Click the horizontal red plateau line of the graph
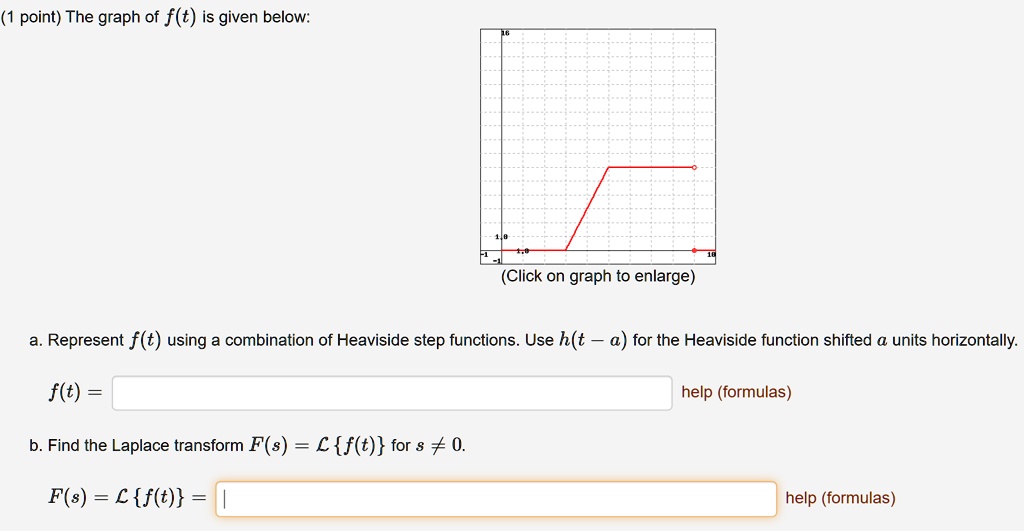 point(651,167)
